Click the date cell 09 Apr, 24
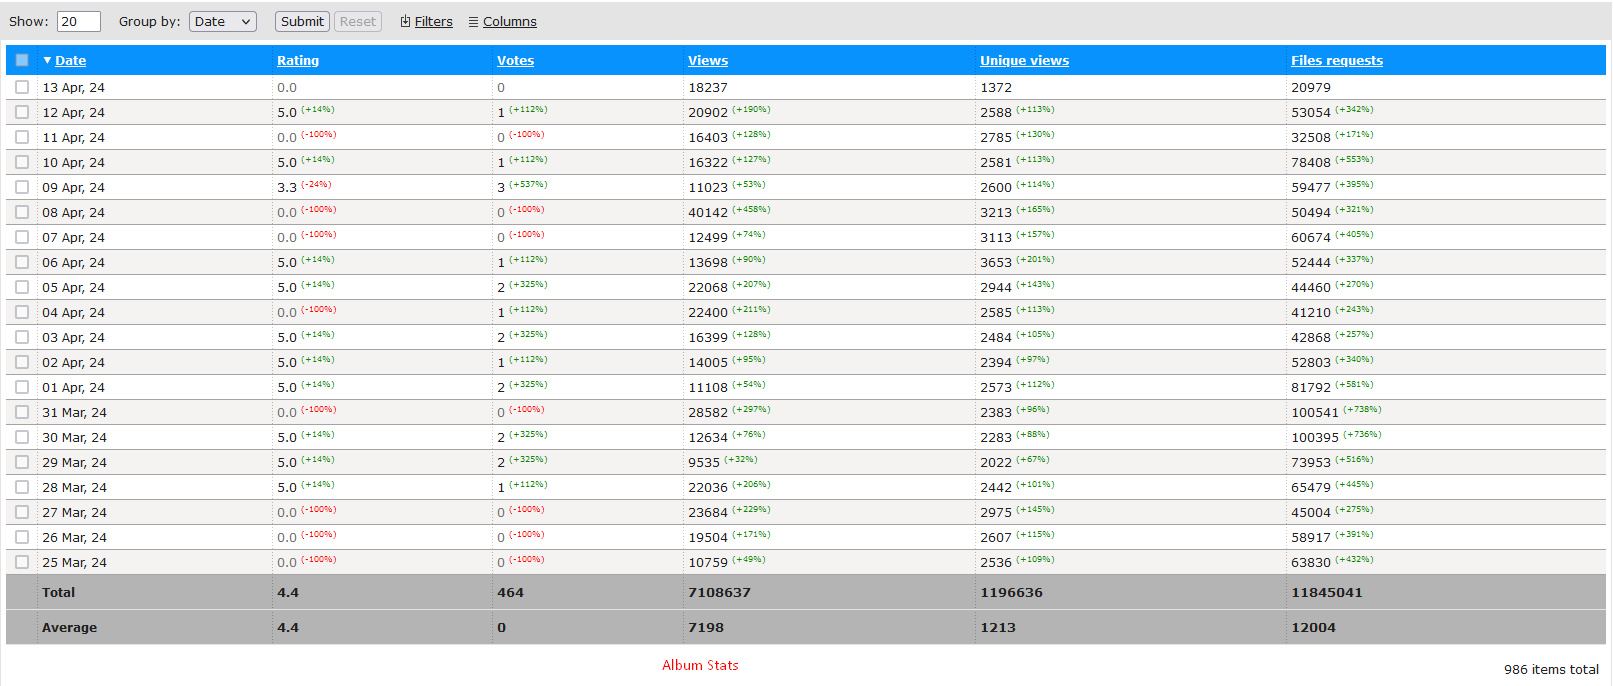Image resolution: width=1613 pixels, height=686 pixels. (x=73, y=188)
